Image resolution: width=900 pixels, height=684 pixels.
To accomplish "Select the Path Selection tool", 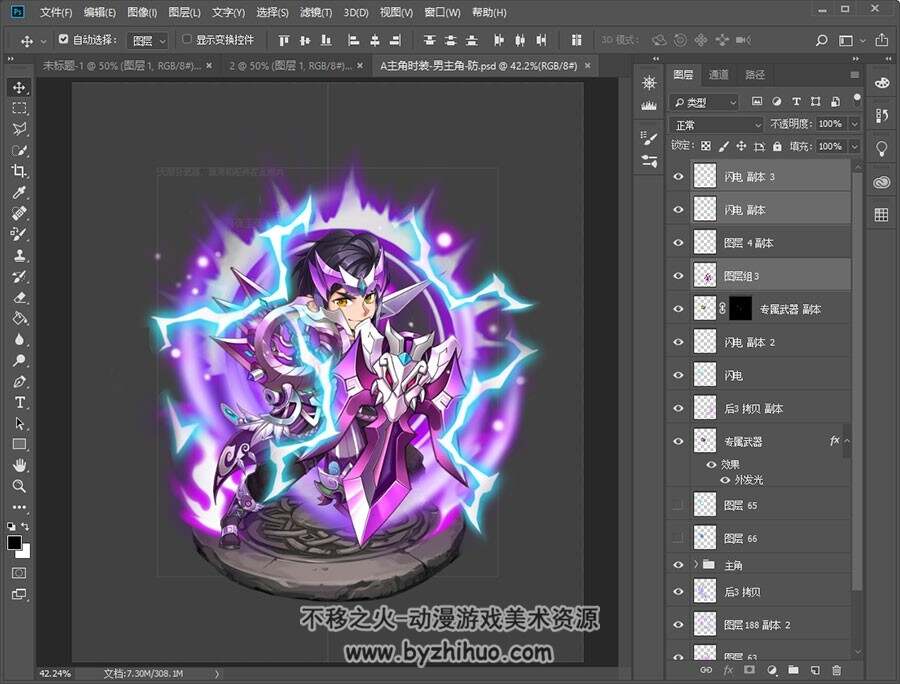I will (19, 423).
